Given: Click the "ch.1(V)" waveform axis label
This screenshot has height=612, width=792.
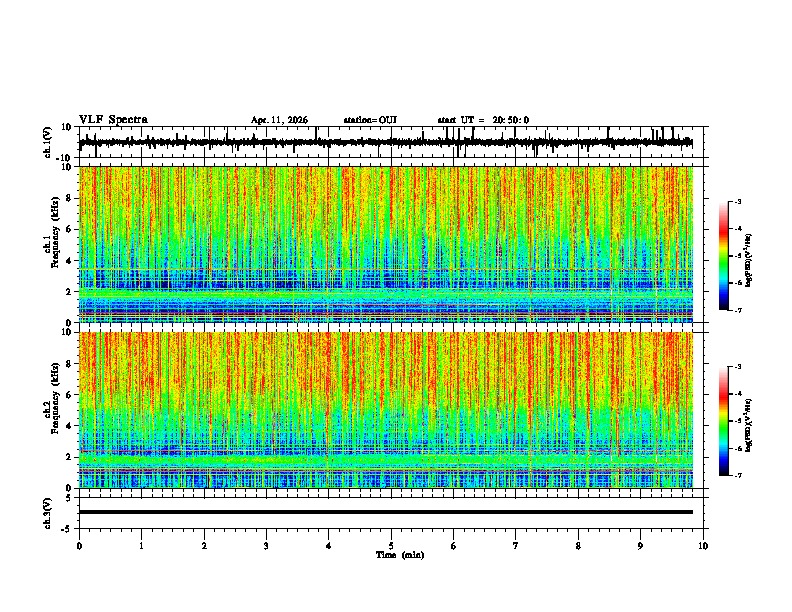Looking at the screenshot, I should click(x=48, y=142).
